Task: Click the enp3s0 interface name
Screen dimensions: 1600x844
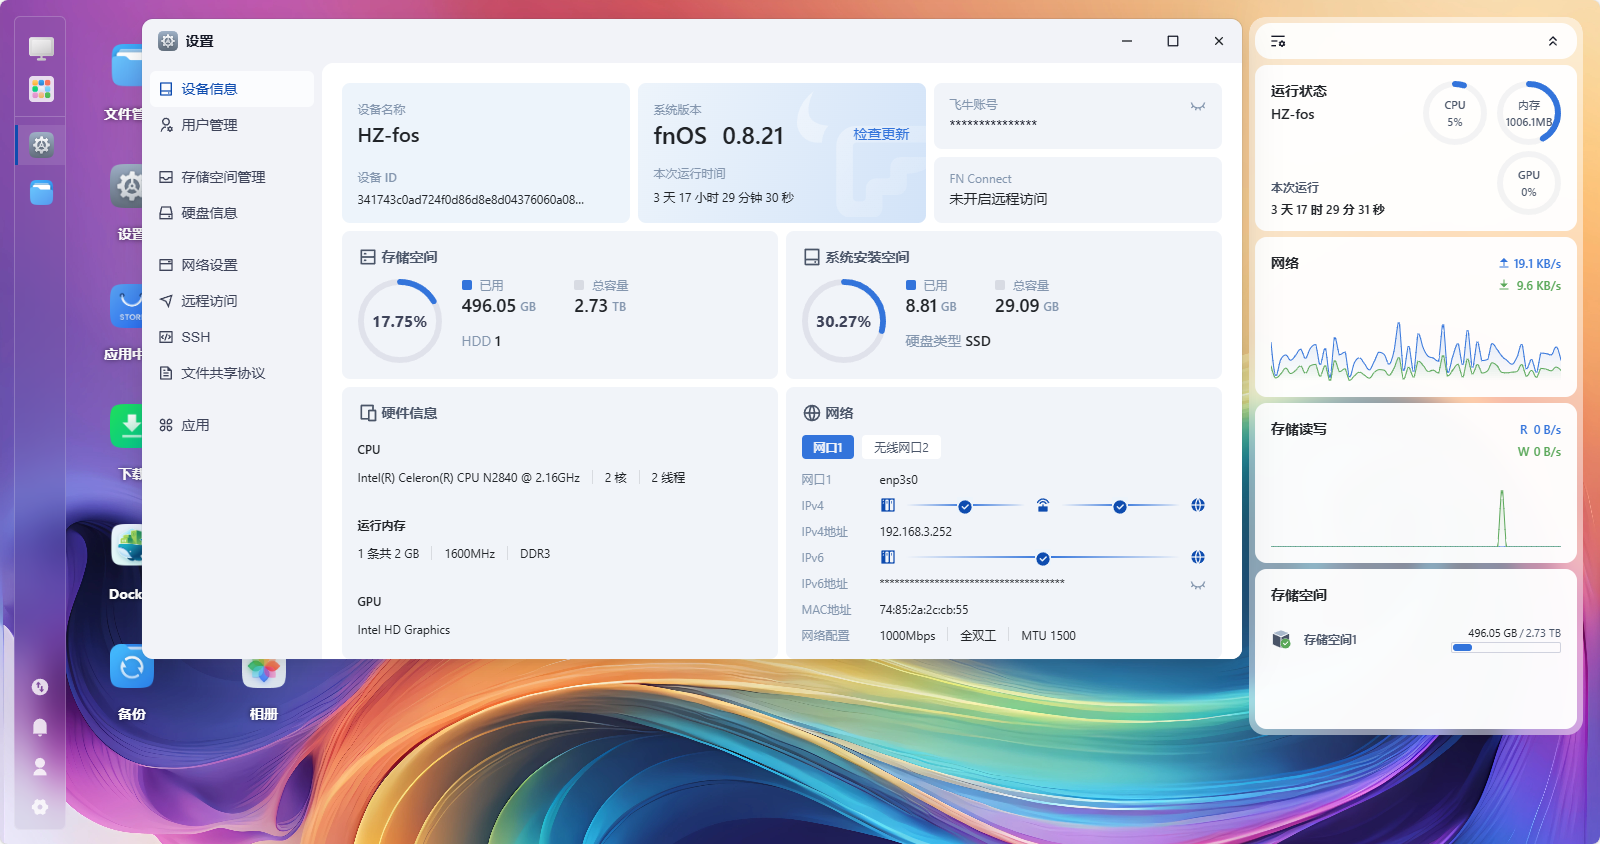Action: 899,480
